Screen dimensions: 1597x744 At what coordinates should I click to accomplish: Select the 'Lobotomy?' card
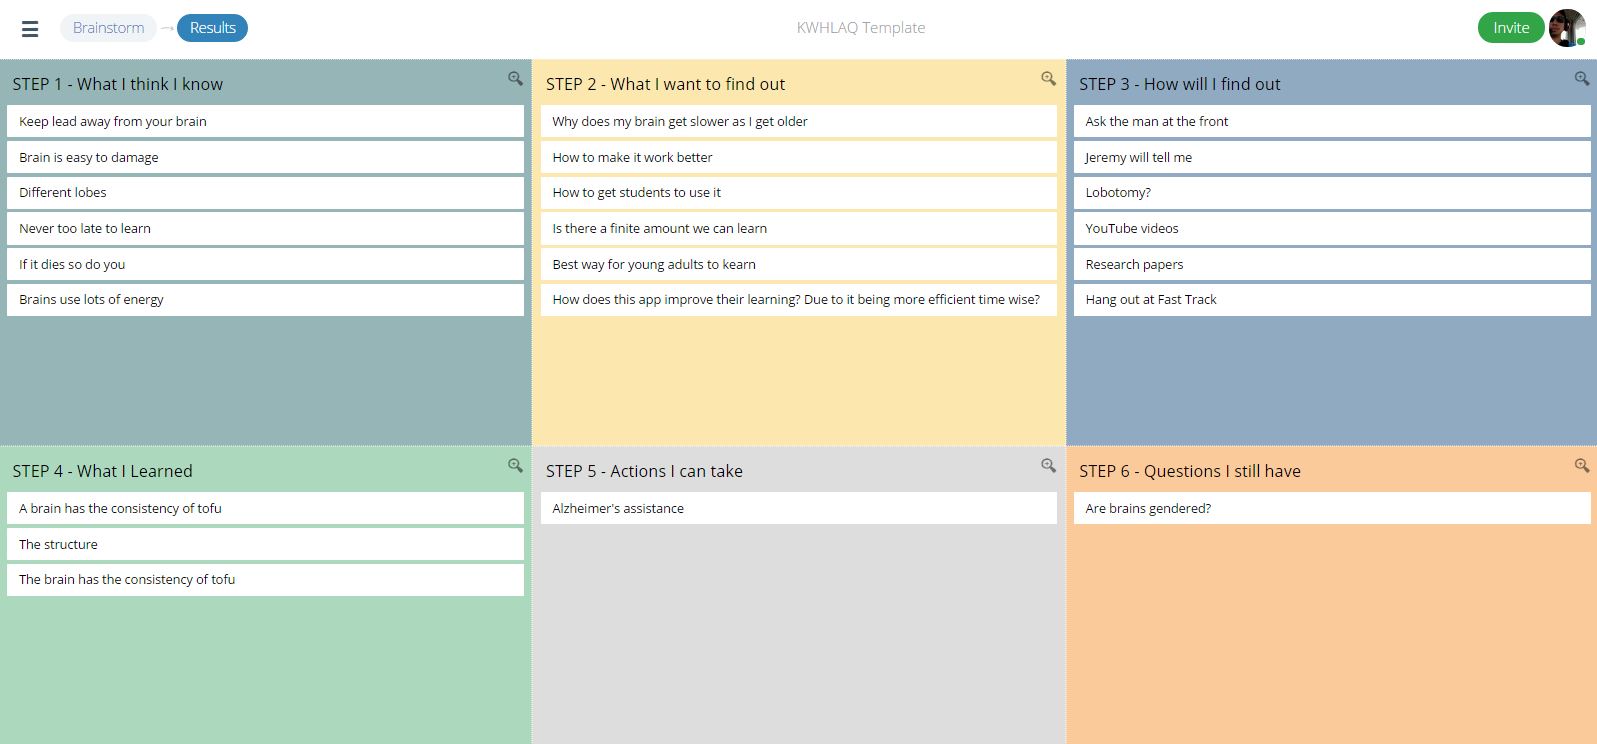[1331, 192]
